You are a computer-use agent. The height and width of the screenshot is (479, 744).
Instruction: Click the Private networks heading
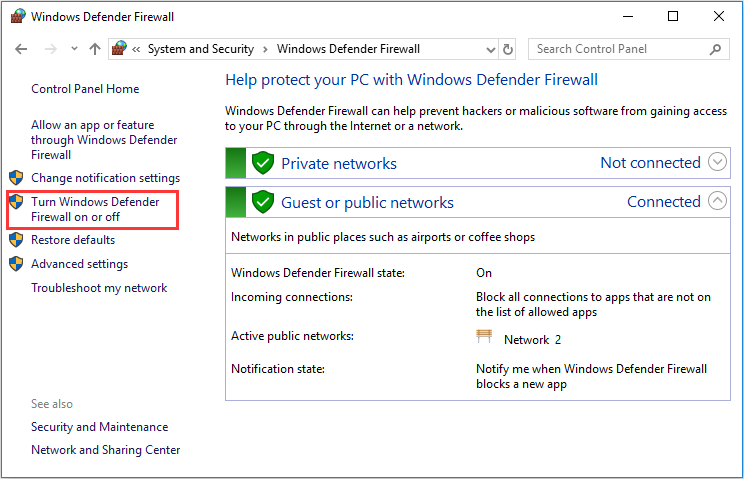[x=339, y=164]
